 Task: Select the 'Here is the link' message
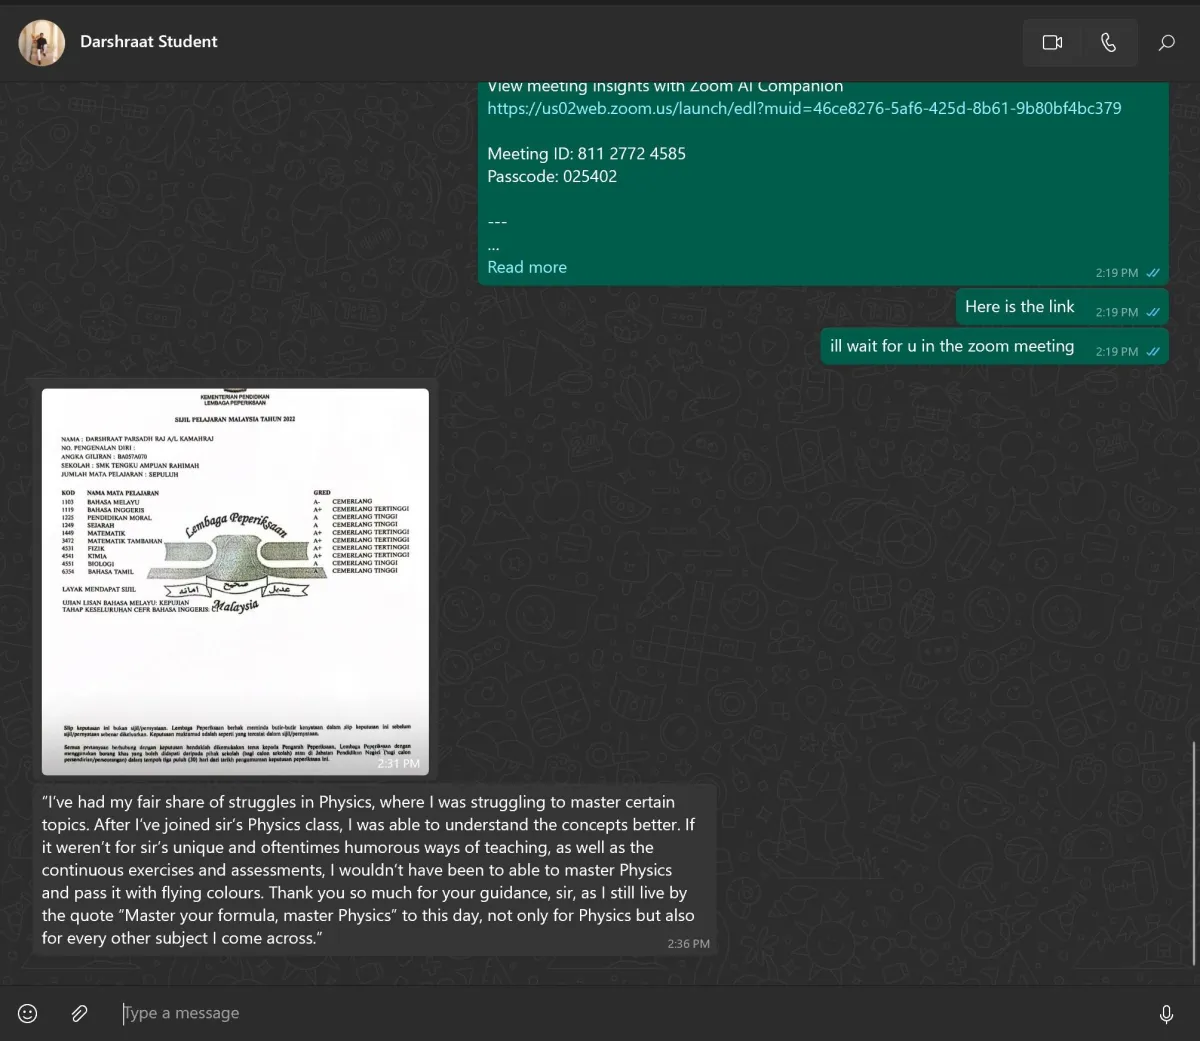(x=1062, y=307)
